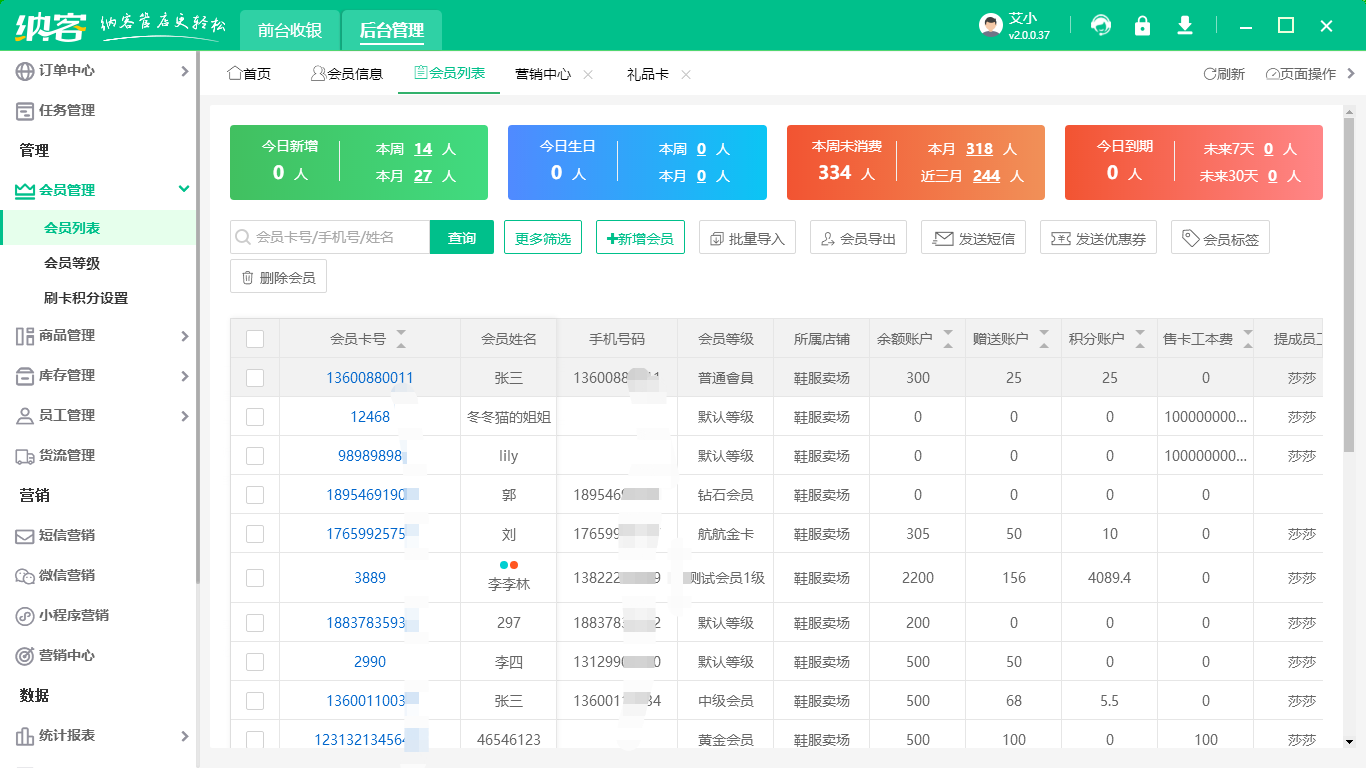This screenshot has height=768, width=1366.
Task: Open the 会员信息 page tab
Action: point(347,74)
